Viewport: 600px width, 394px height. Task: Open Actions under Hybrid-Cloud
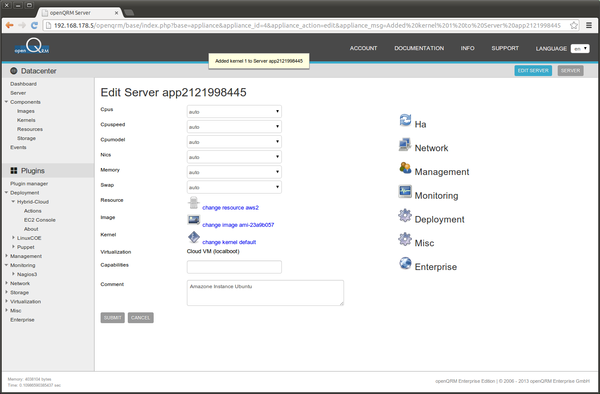coord(33,211)
